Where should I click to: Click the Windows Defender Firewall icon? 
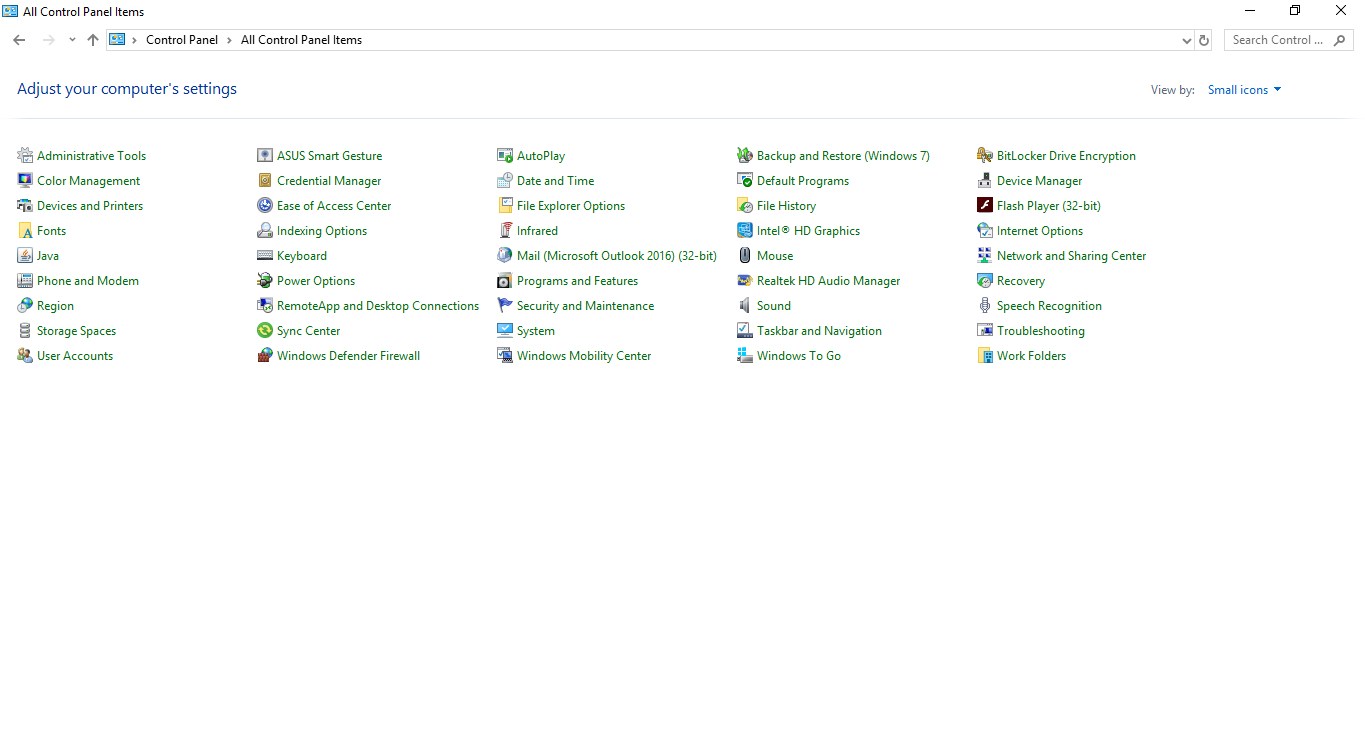click(265, 355)
